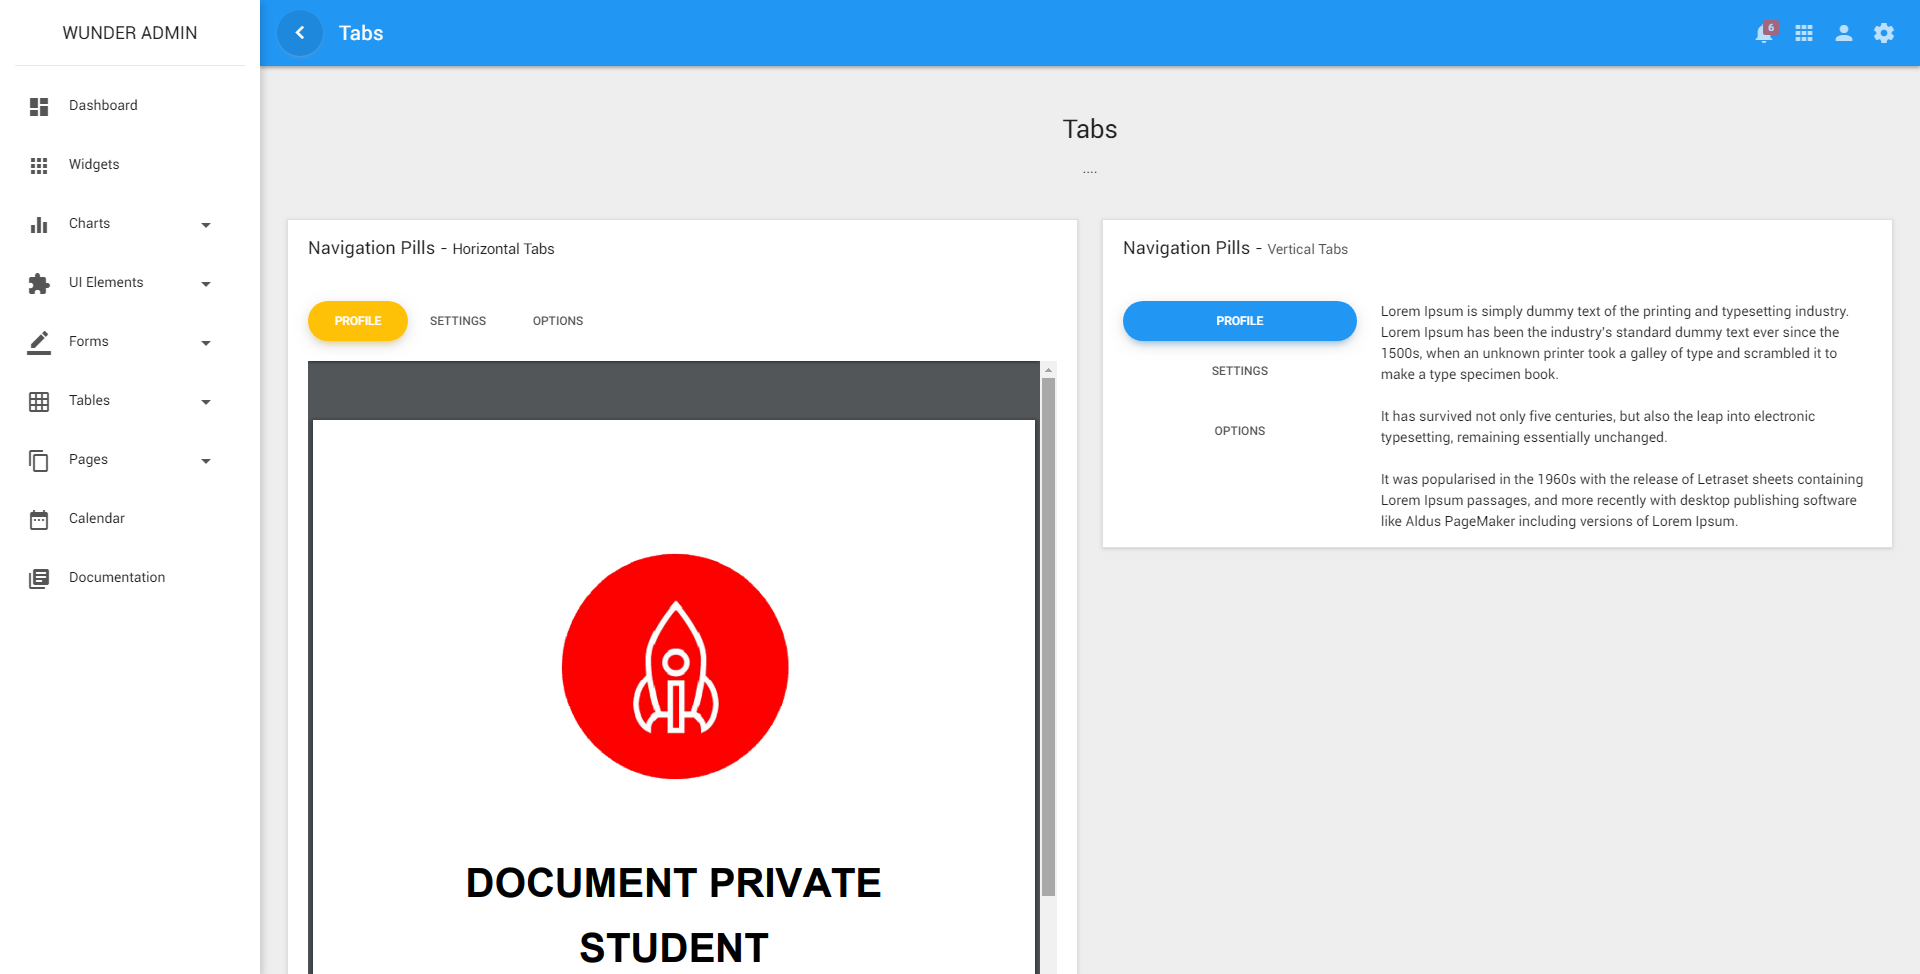Viewport: 1920px width, 974px height.
Task: Click the Navigation Pills Vertical Tabs heading
Action: tap(1235, 248)
